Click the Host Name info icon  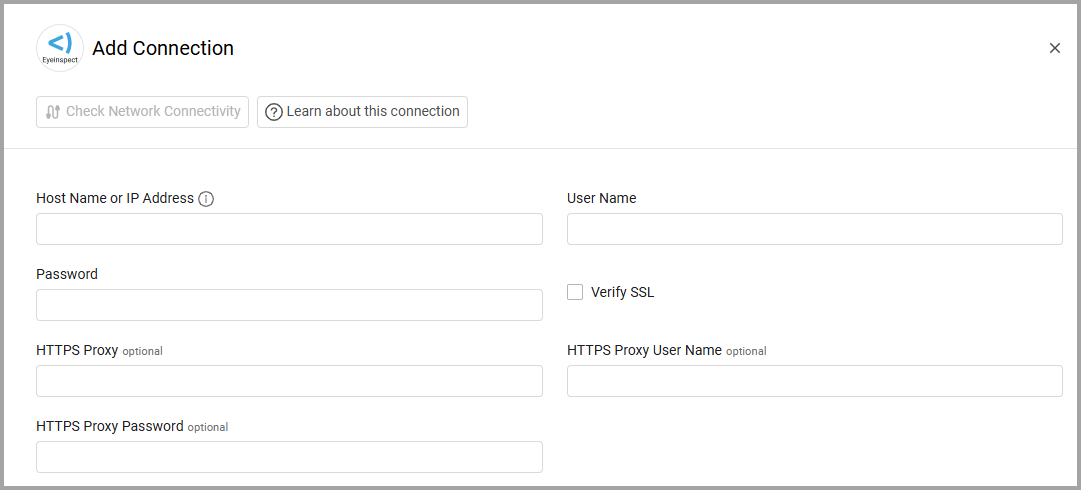(x=206, y=199)
